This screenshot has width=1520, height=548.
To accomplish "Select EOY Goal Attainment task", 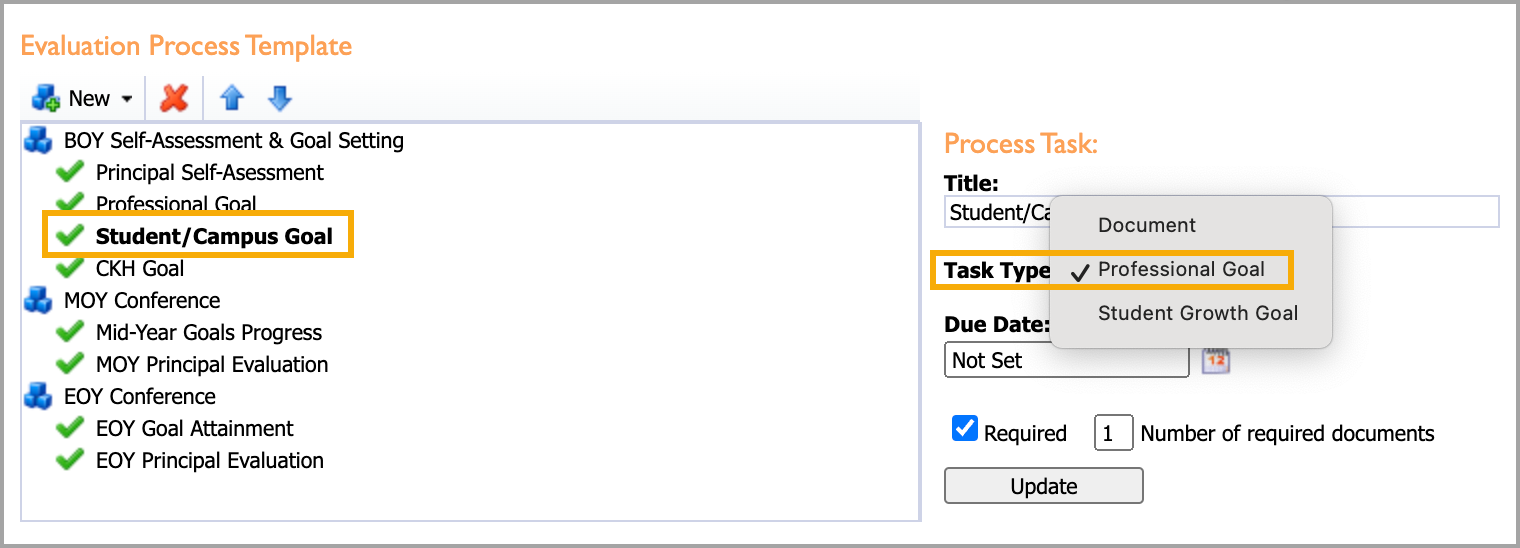I will (195, 428).
